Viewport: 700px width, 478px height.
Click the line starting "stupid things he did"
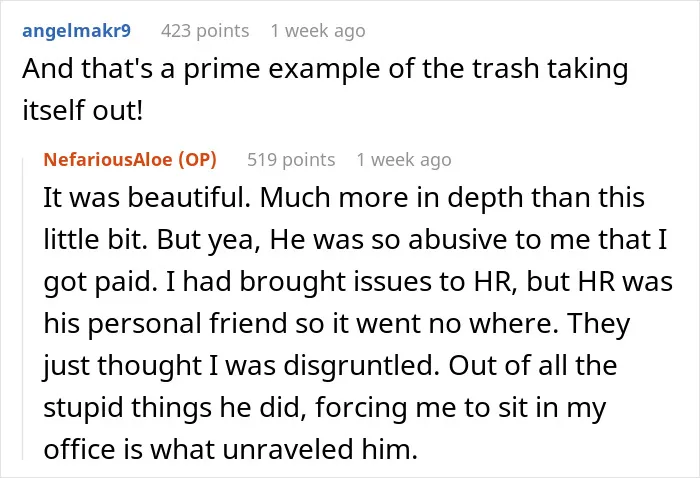(325, 407)
